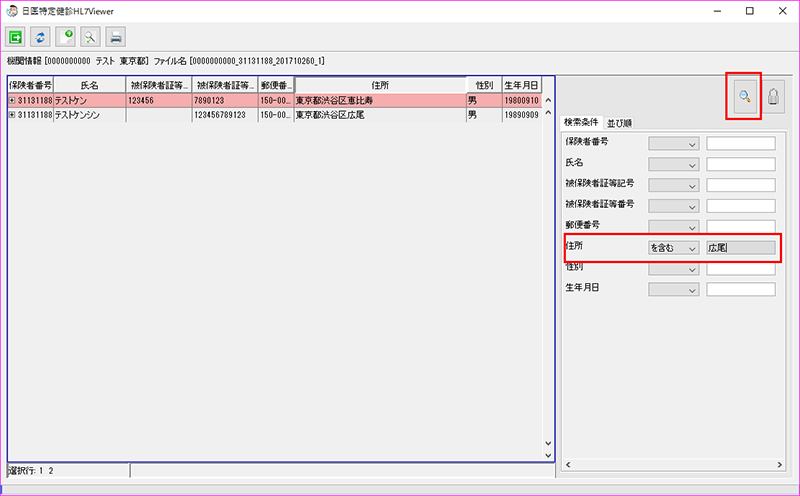Click the eraser clear button beside search
Screen dimensions: 800x496
[774, 96]
